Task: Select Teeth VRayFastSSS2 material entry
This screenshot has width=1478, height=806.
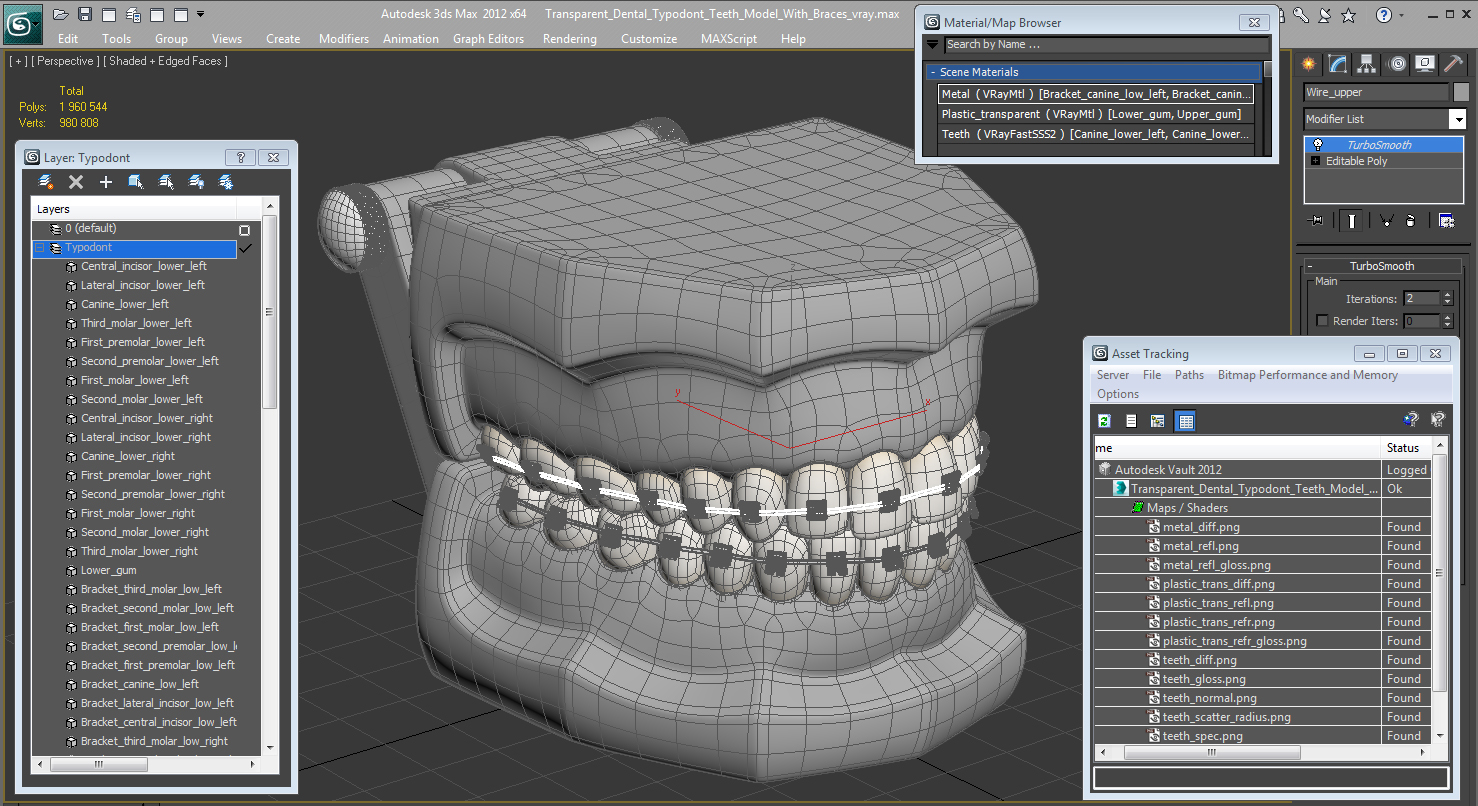Action: coord(1096,134)
